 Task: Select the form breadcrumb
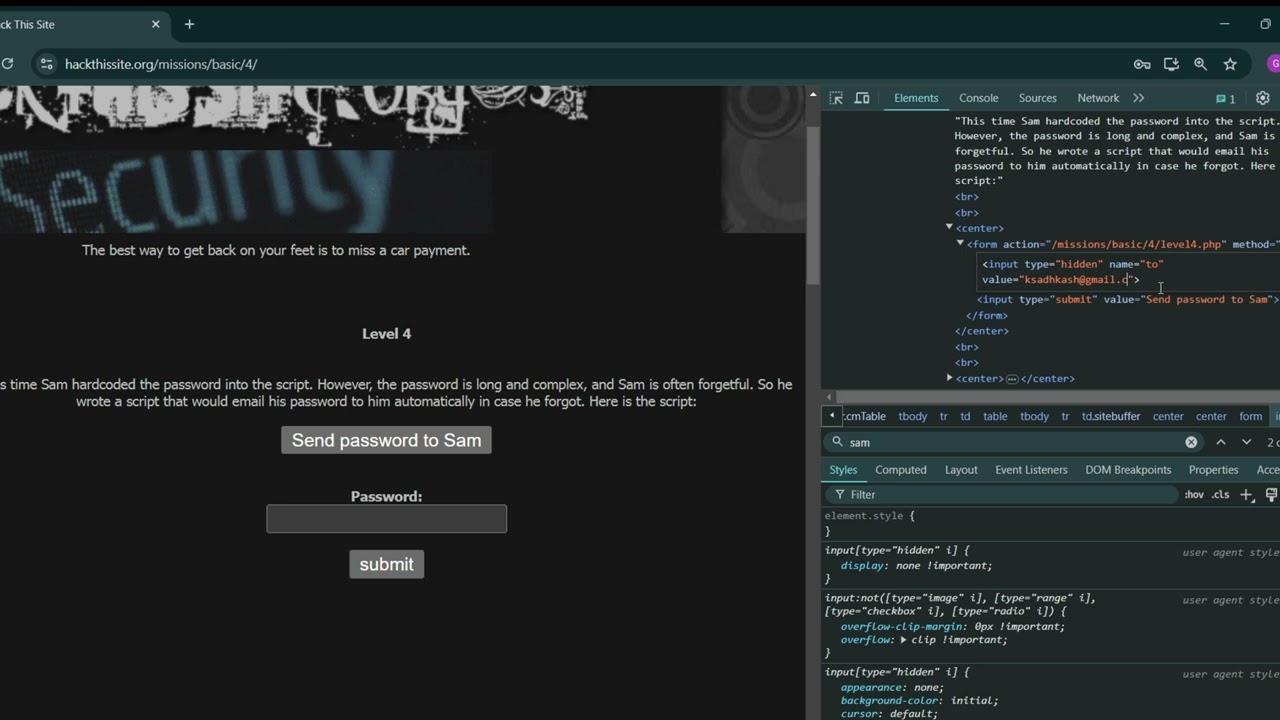click(1251, 416)
